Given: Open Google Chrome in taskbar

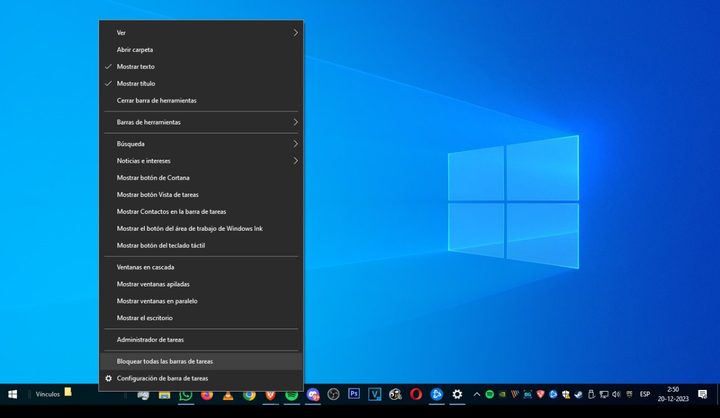Looking at the screenshot, I should (x=249, y=395).
